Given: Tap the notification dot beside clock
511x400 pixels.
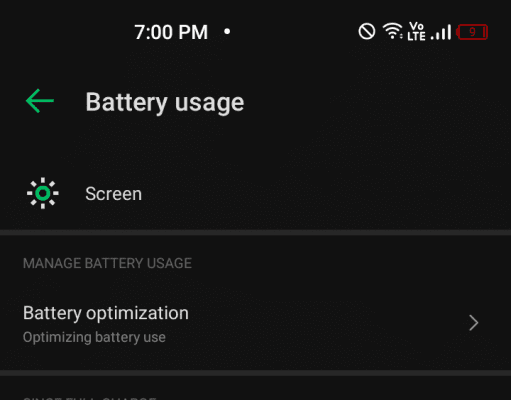Looking at the screenshot, I should (227, 32).
